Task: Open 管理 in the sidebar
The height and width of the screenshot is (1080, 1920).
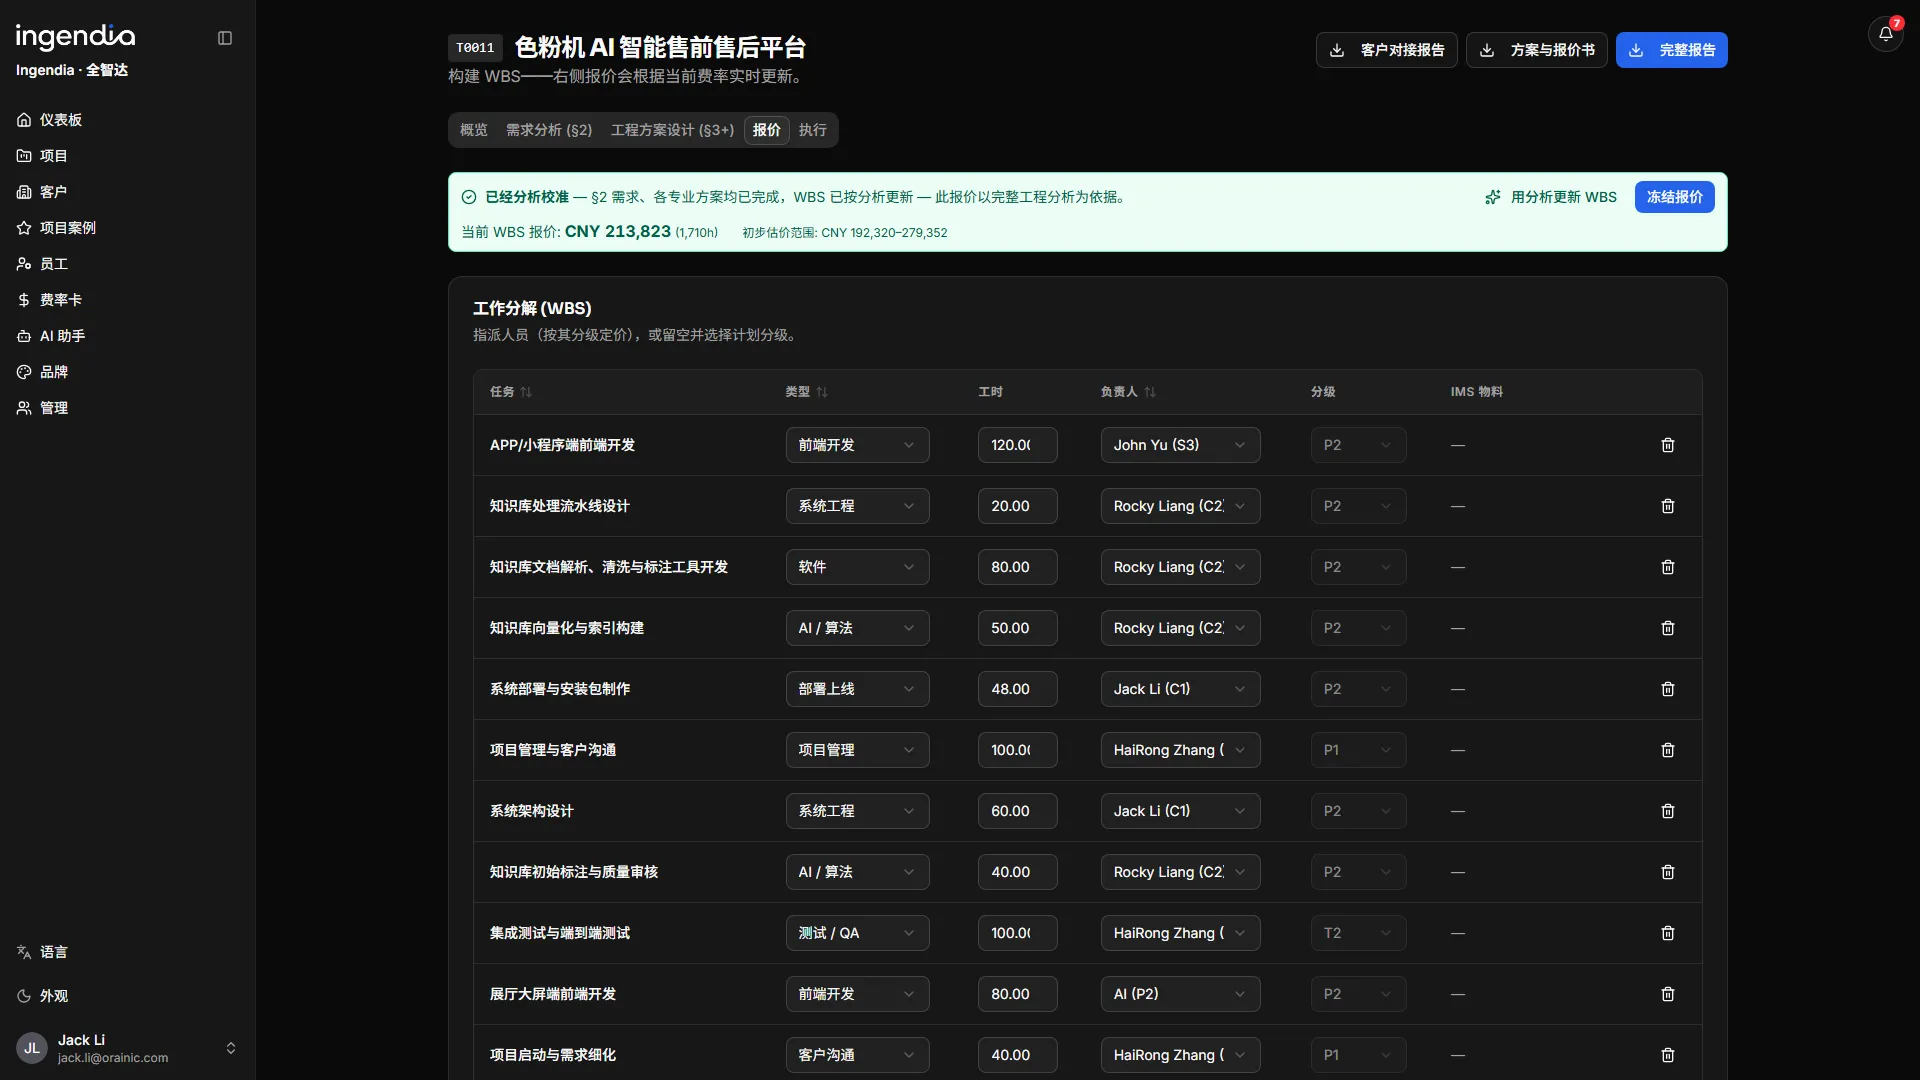Action: (x=127, y=408)
